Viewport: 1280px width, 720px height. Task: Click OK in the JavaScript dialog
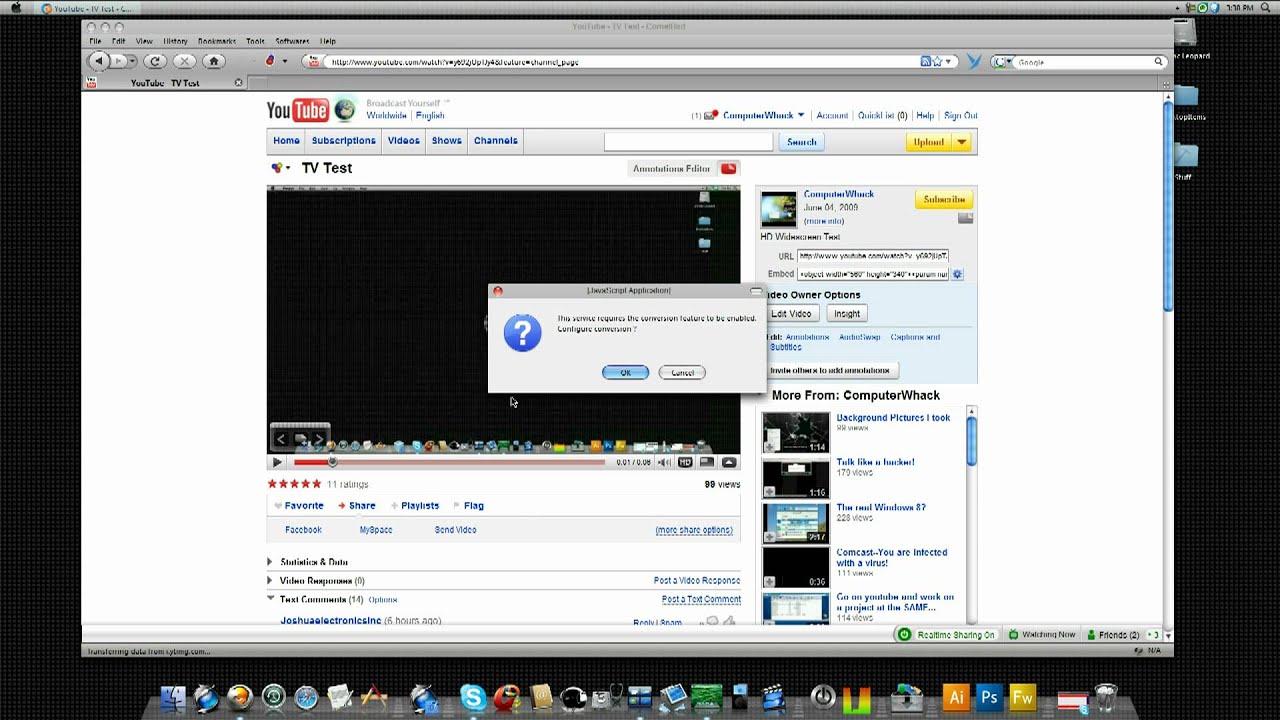tap(625, 372)
